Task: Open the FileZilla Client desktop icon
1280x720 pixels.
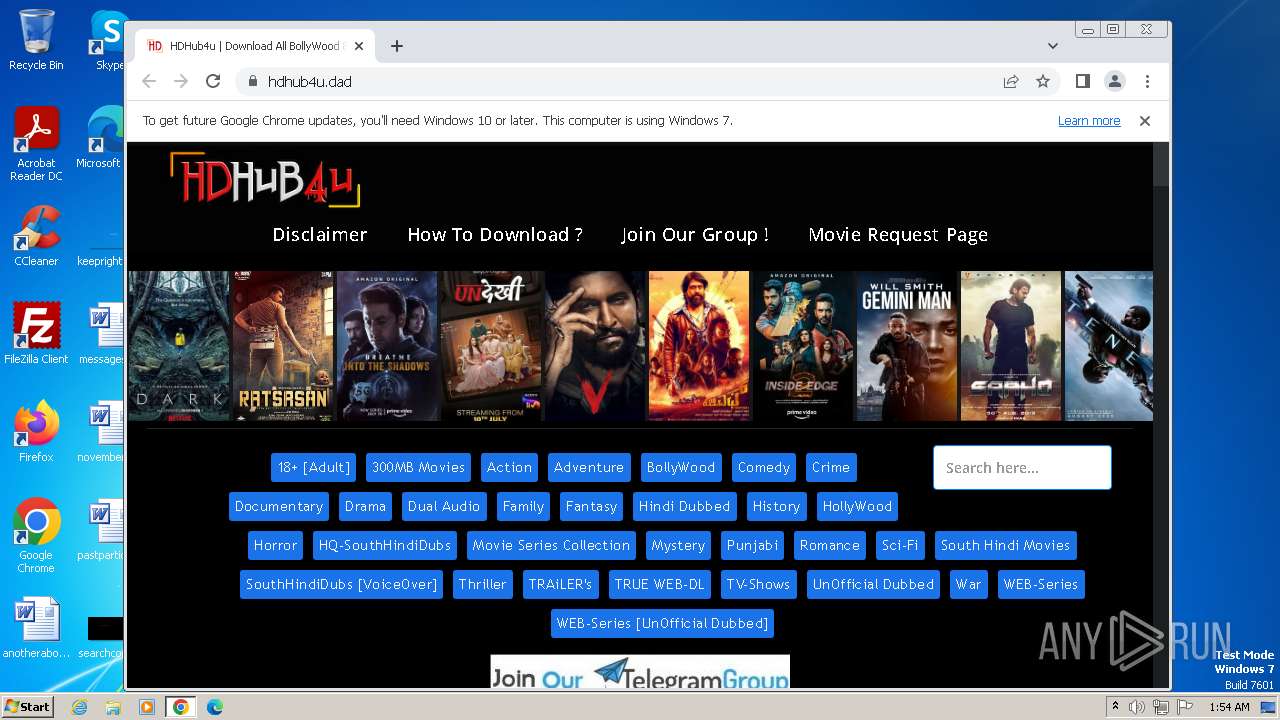Action: [36, 334]
